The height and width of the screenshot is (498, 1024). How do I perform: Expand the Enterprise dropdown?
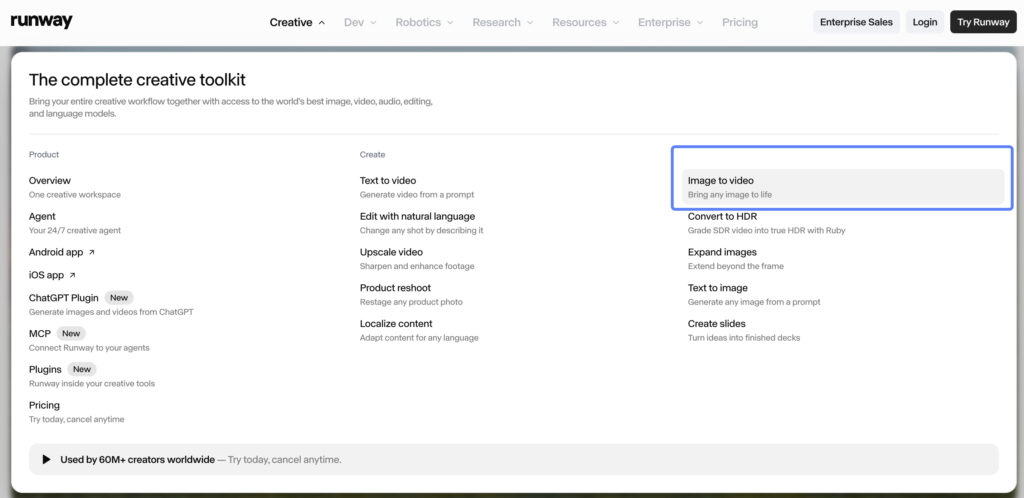click(671, 22)
